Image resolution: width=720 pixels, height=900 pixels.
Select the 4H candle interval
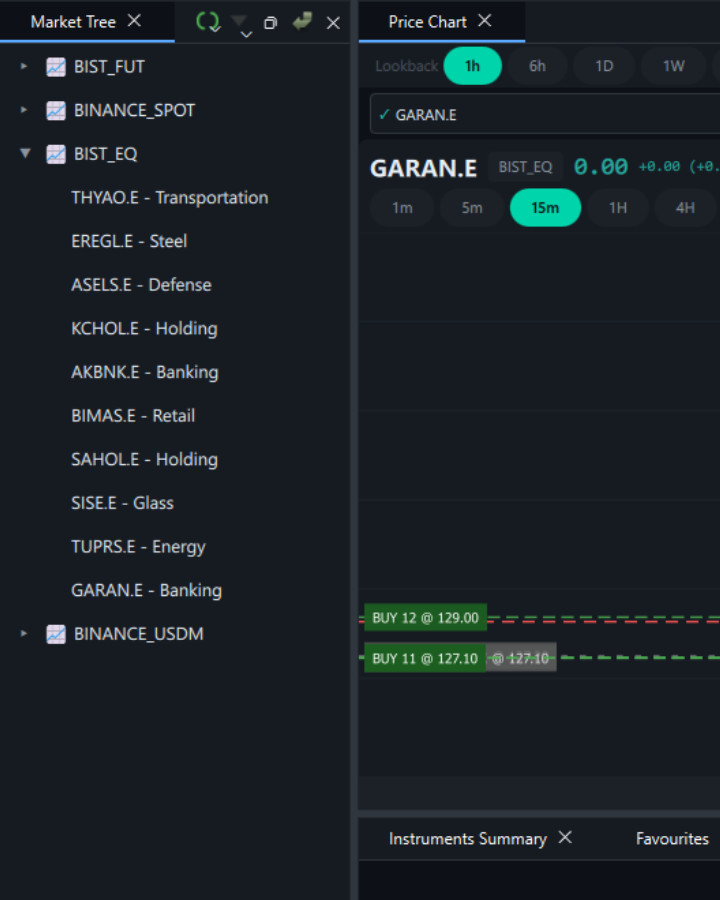tap(686, 208)
